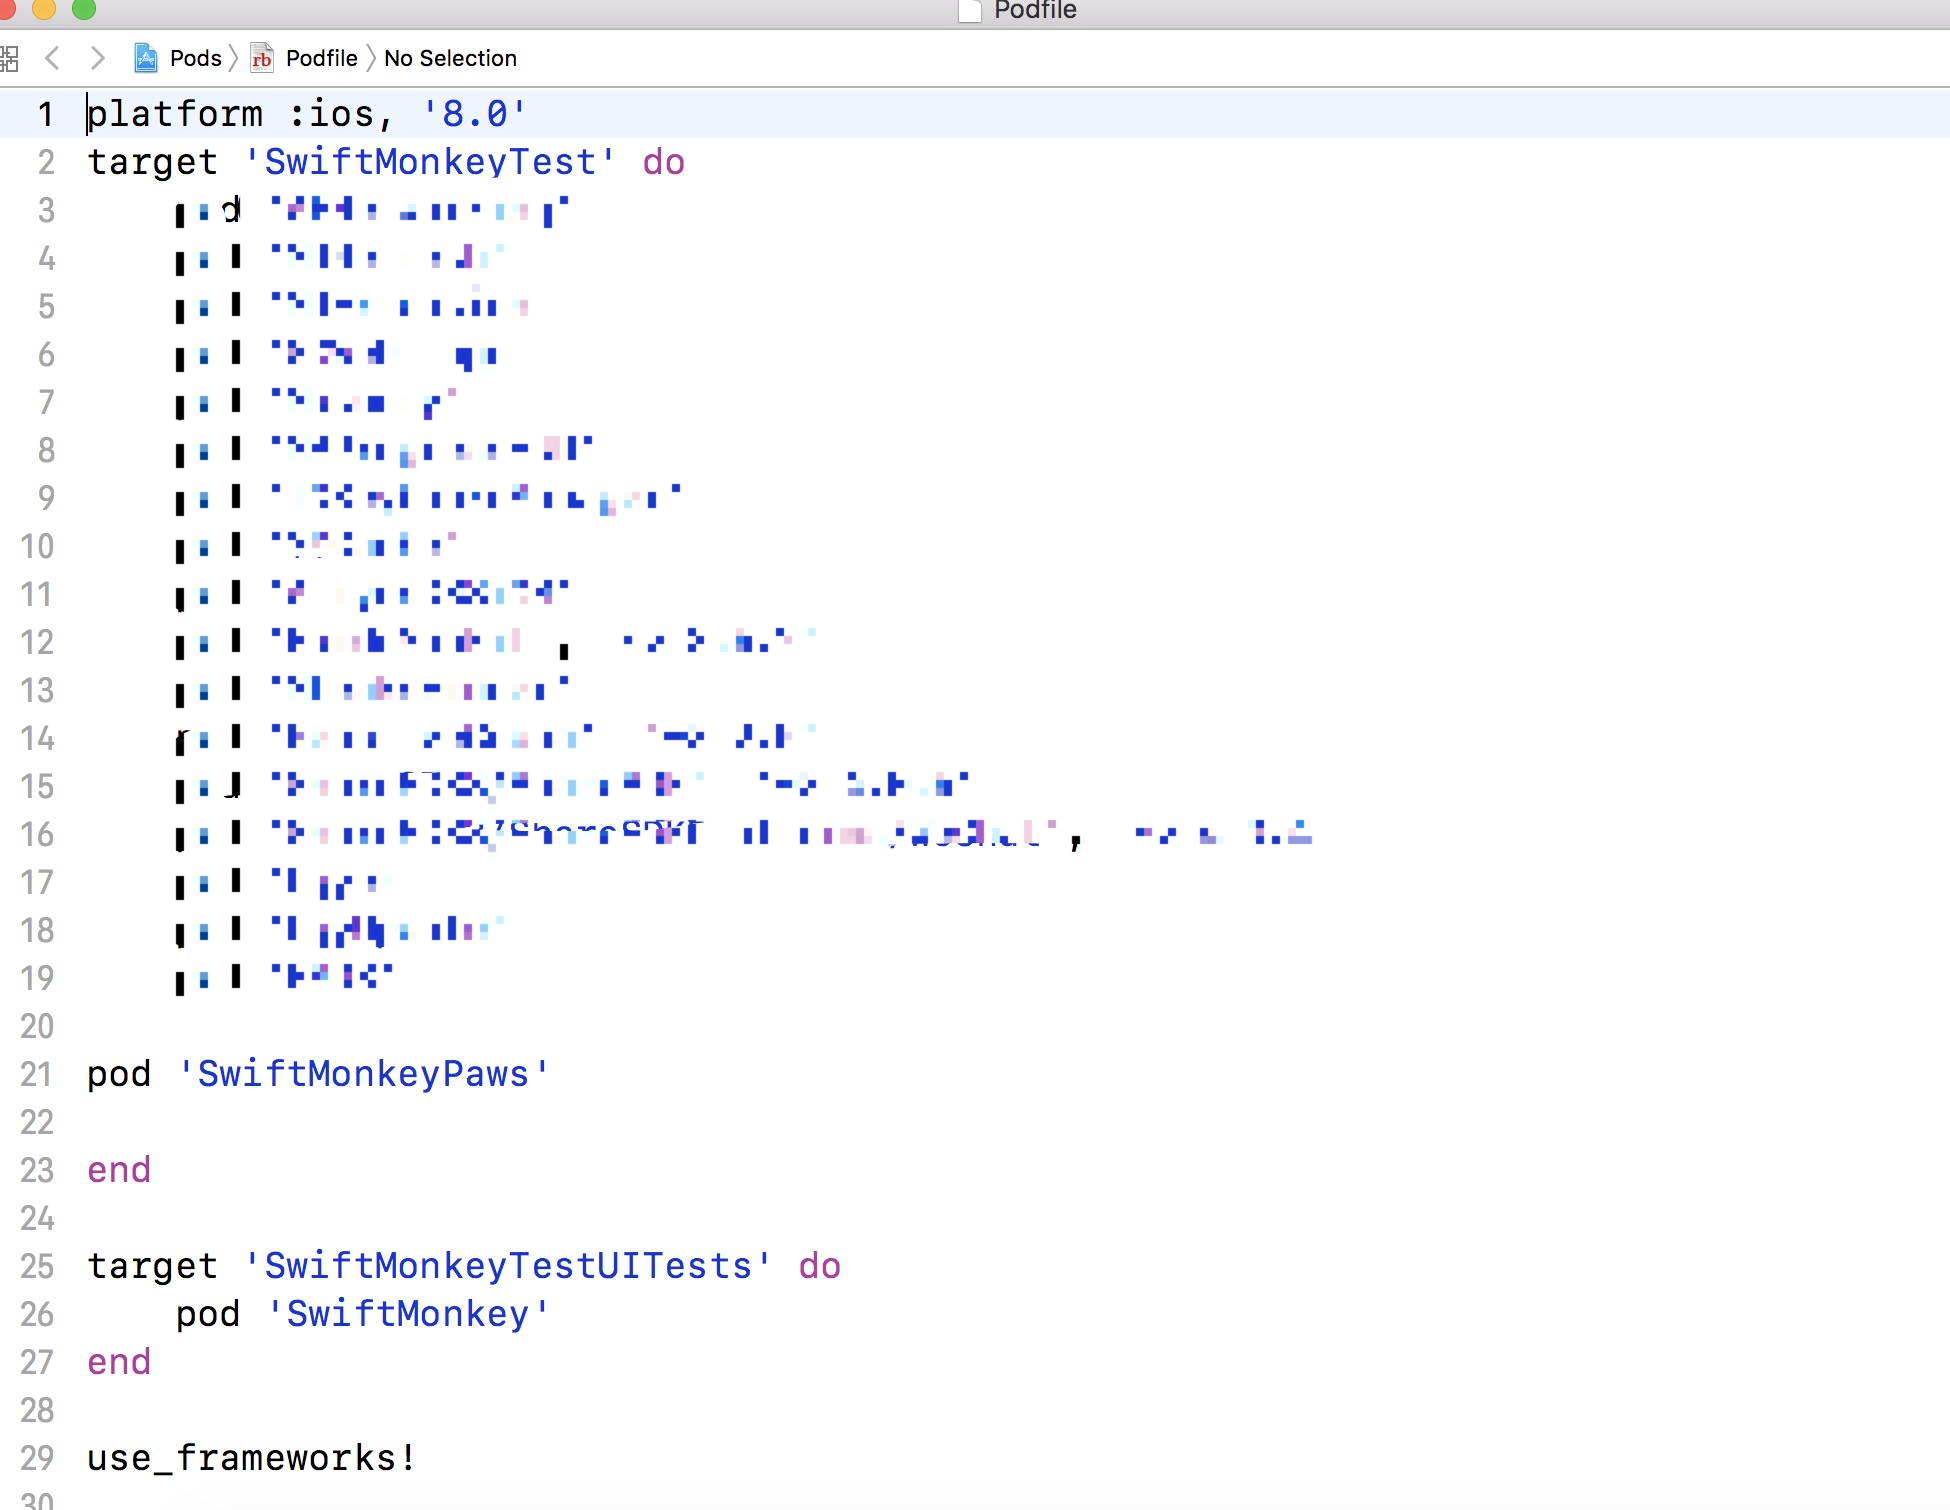Image resolution: width=1950 pixels, height=1510 pixels.
Task: Click the '8.0' platform version string
Action: tap(474, 114)
